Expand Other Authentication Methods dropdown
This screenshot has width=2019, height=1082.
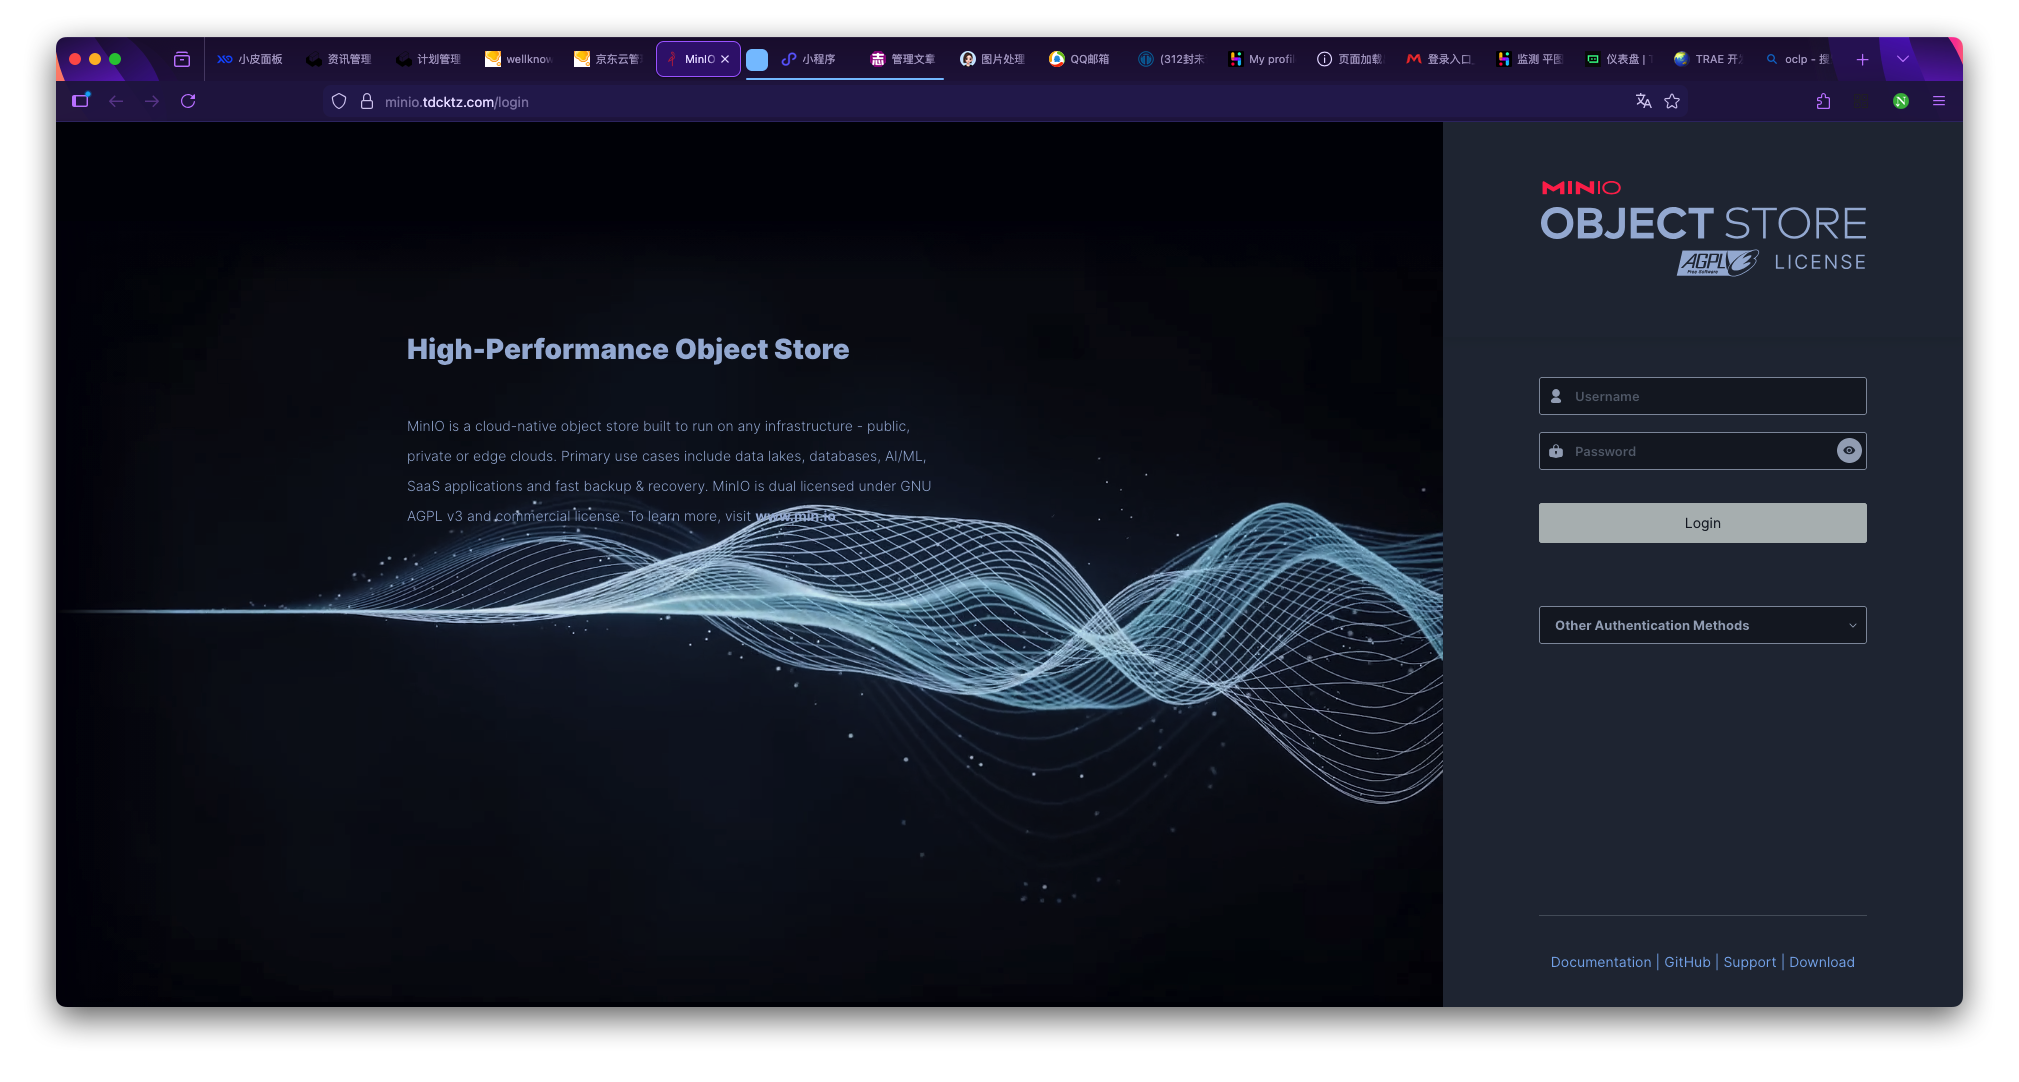(x=1702, y=625)
